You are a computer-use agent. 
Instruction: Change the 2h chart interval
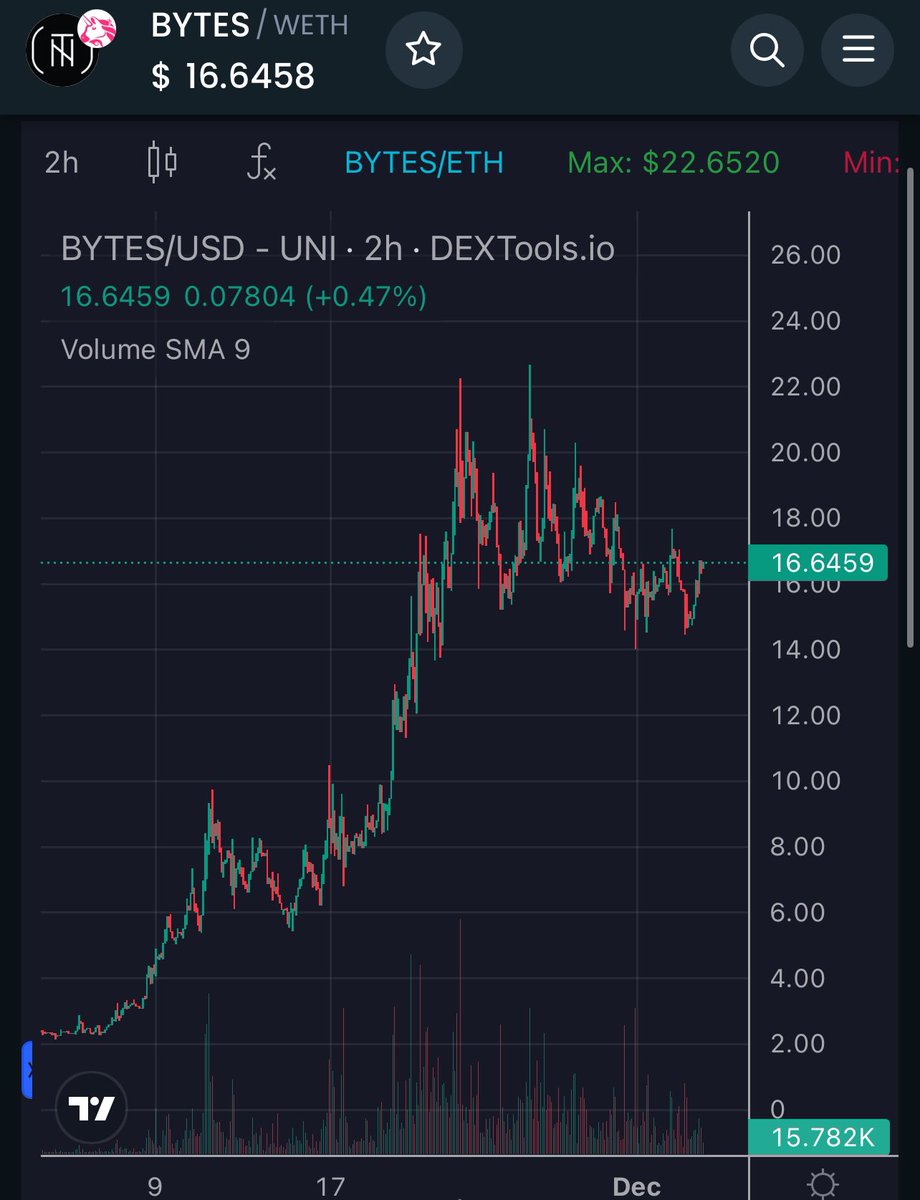(x=61, y=162)
